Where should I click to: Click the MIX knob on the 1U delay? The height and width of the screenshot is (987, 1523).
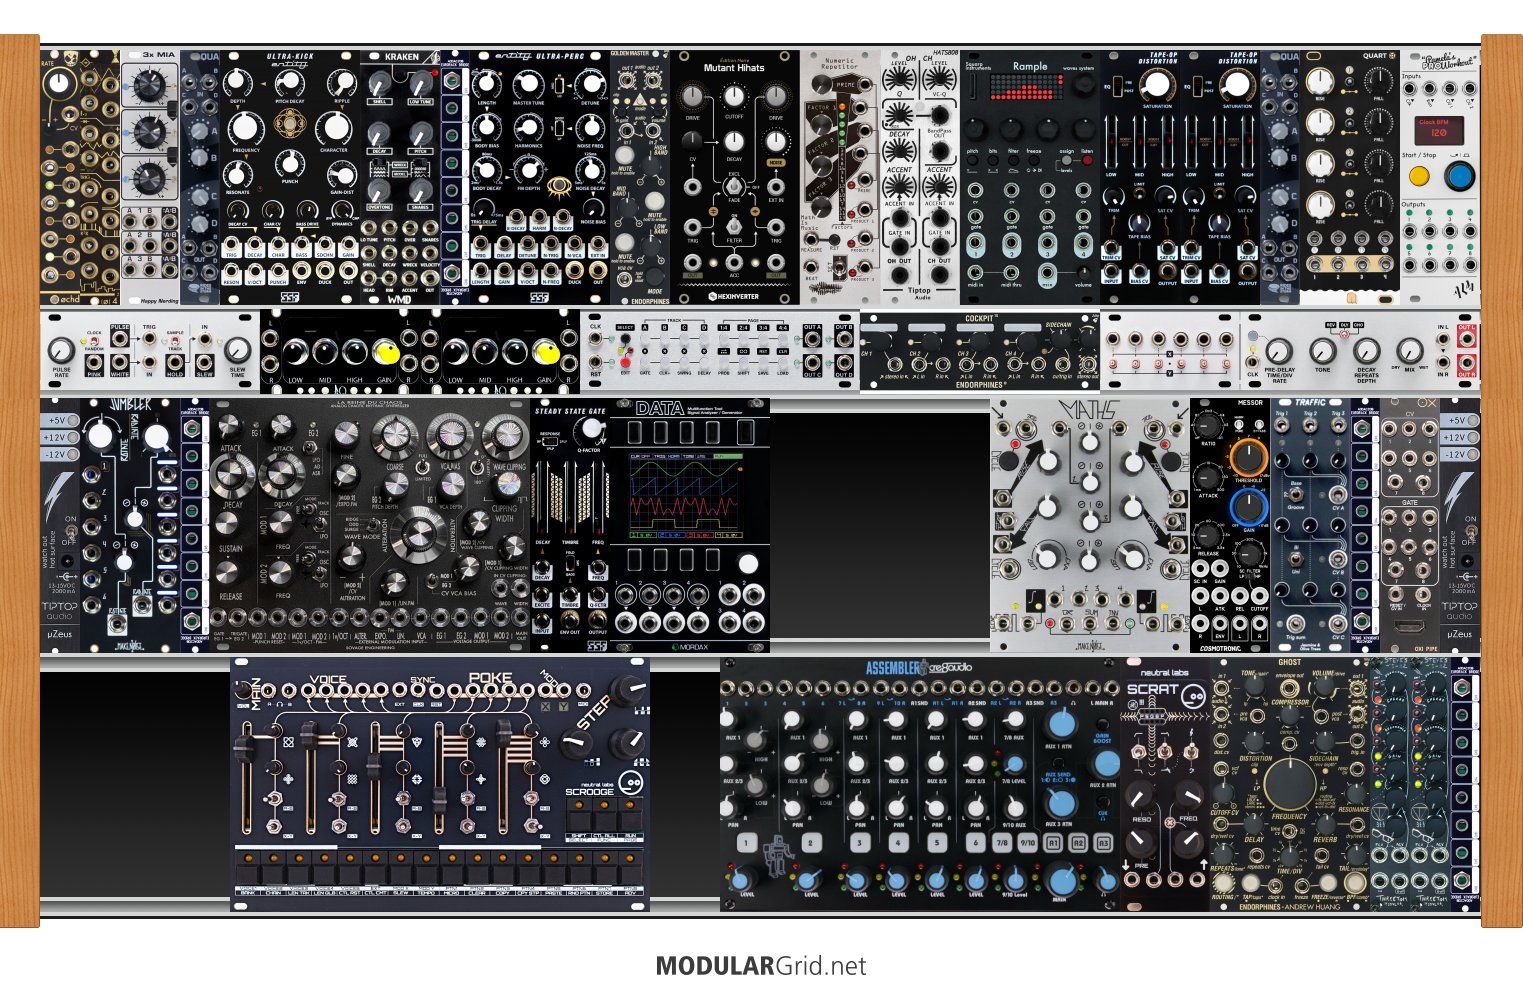[x=1410, y=351]
